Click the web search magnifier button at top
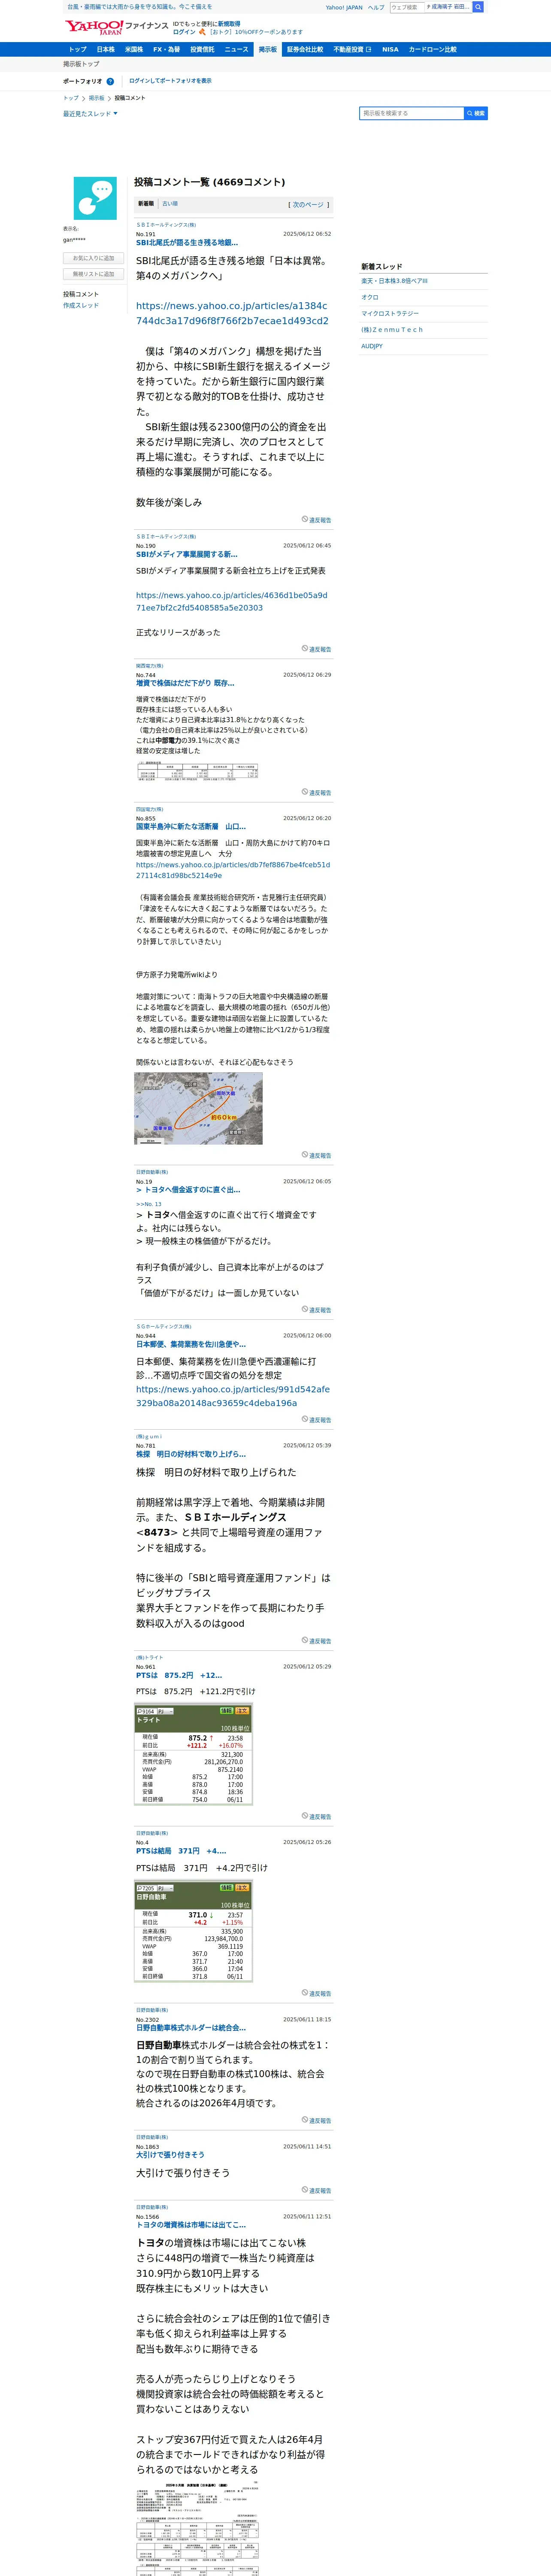551x2576 pixels. pyautogui.click(x=478, y=7)
